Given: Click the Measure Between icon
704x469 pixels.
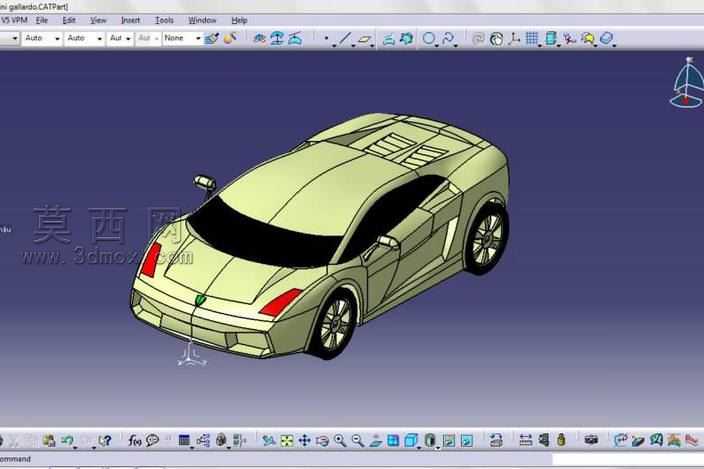Looking at the screenshot, I should click(x=525, y=441).
